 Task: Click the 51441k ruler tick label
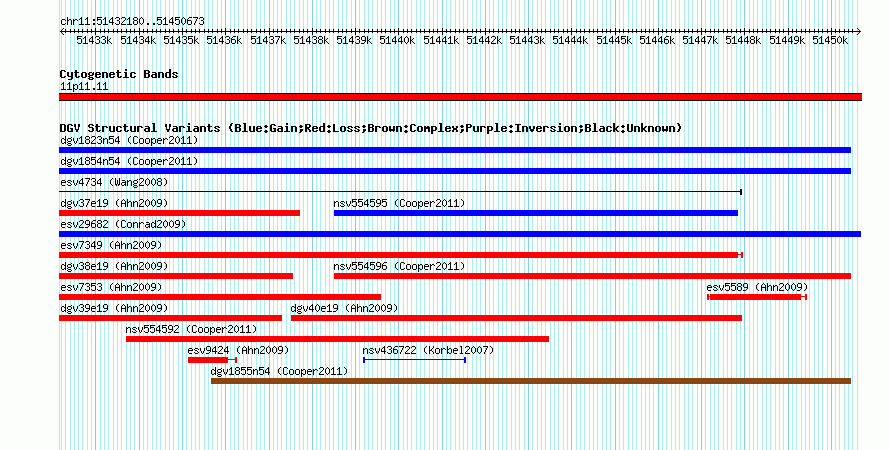[441, 40]
